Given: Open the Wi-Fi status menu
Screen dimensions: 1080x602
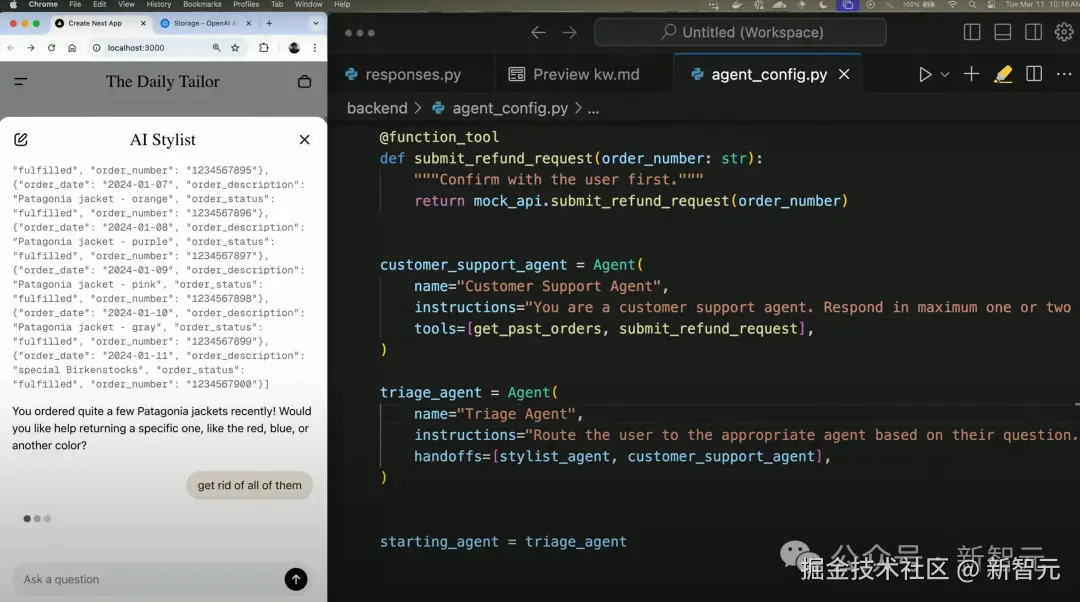Looking at the screenshot, I should [x=953, y=4].
